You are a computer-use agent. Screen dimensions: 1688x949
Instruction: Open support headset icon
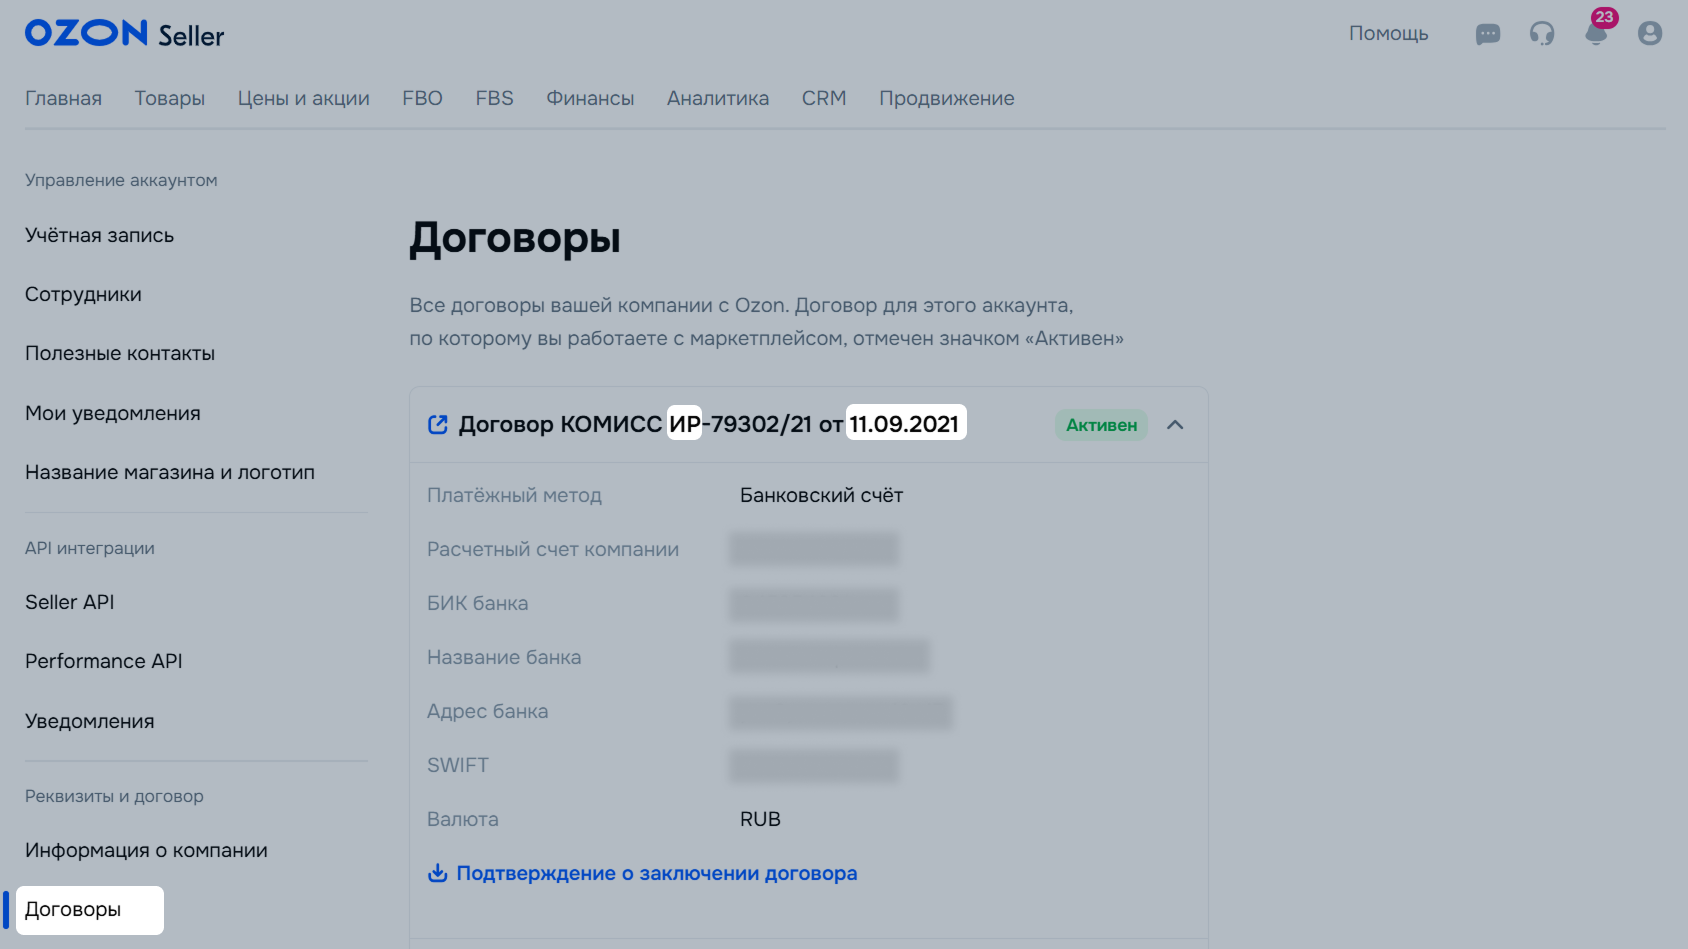point(1542,34)
